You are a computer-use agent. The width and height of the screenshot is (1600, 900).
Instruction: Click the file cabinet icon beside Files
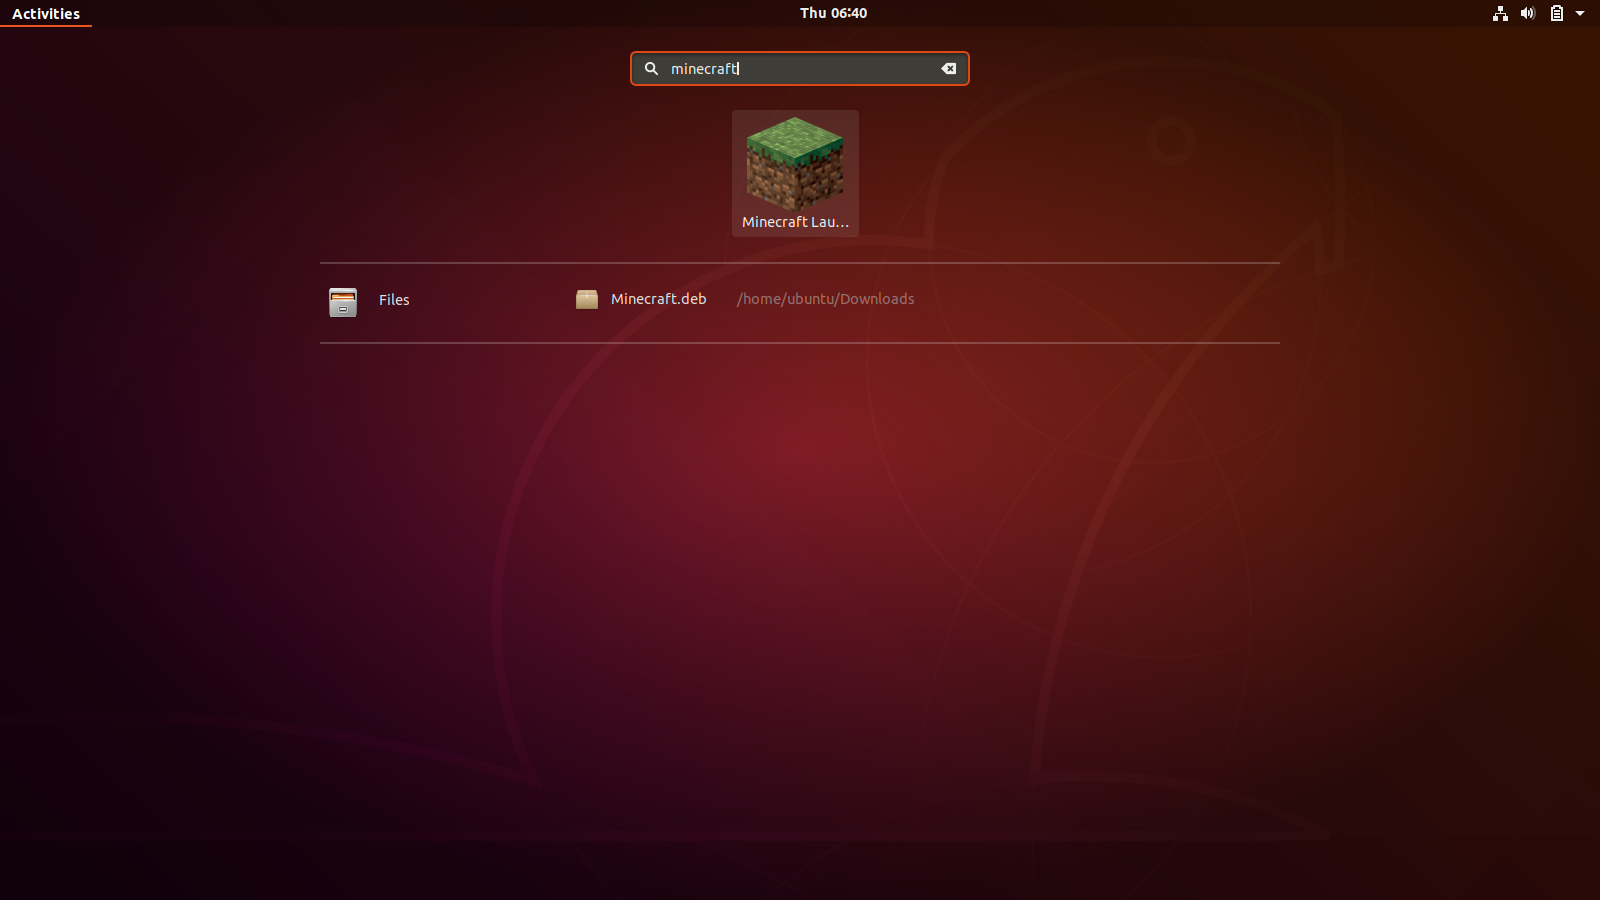pyautogui.click(x=343, y=301)
